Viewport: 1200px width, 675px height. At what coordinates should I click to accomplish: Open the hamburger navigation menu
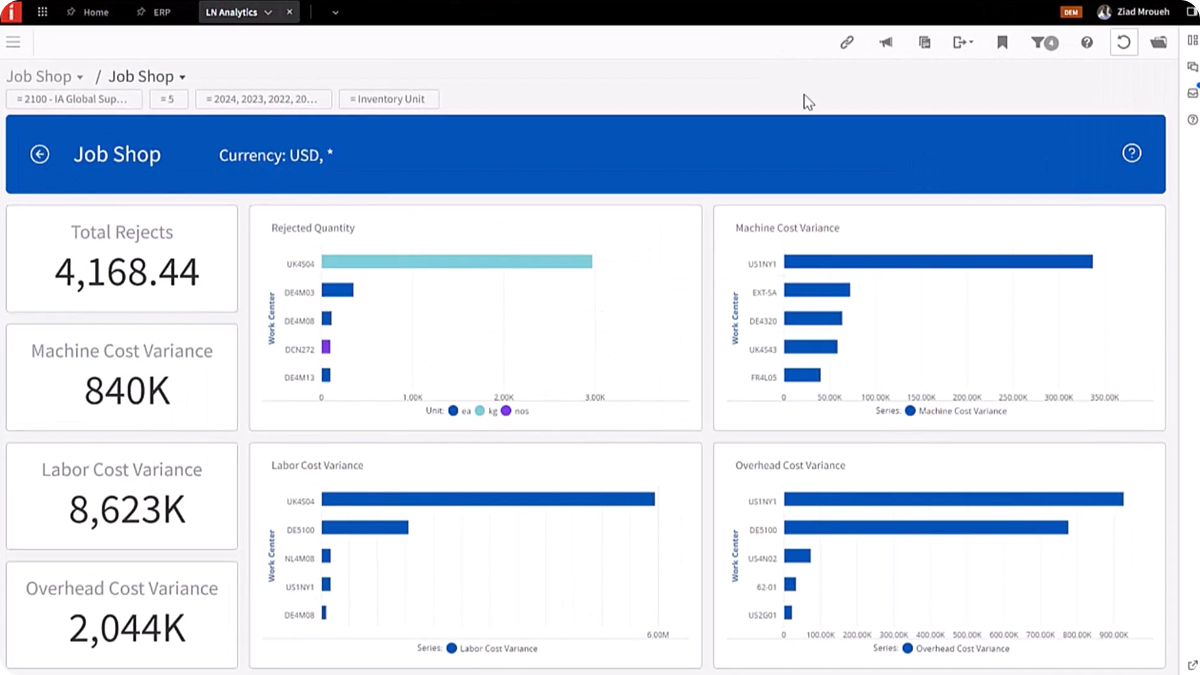[13, 42]
